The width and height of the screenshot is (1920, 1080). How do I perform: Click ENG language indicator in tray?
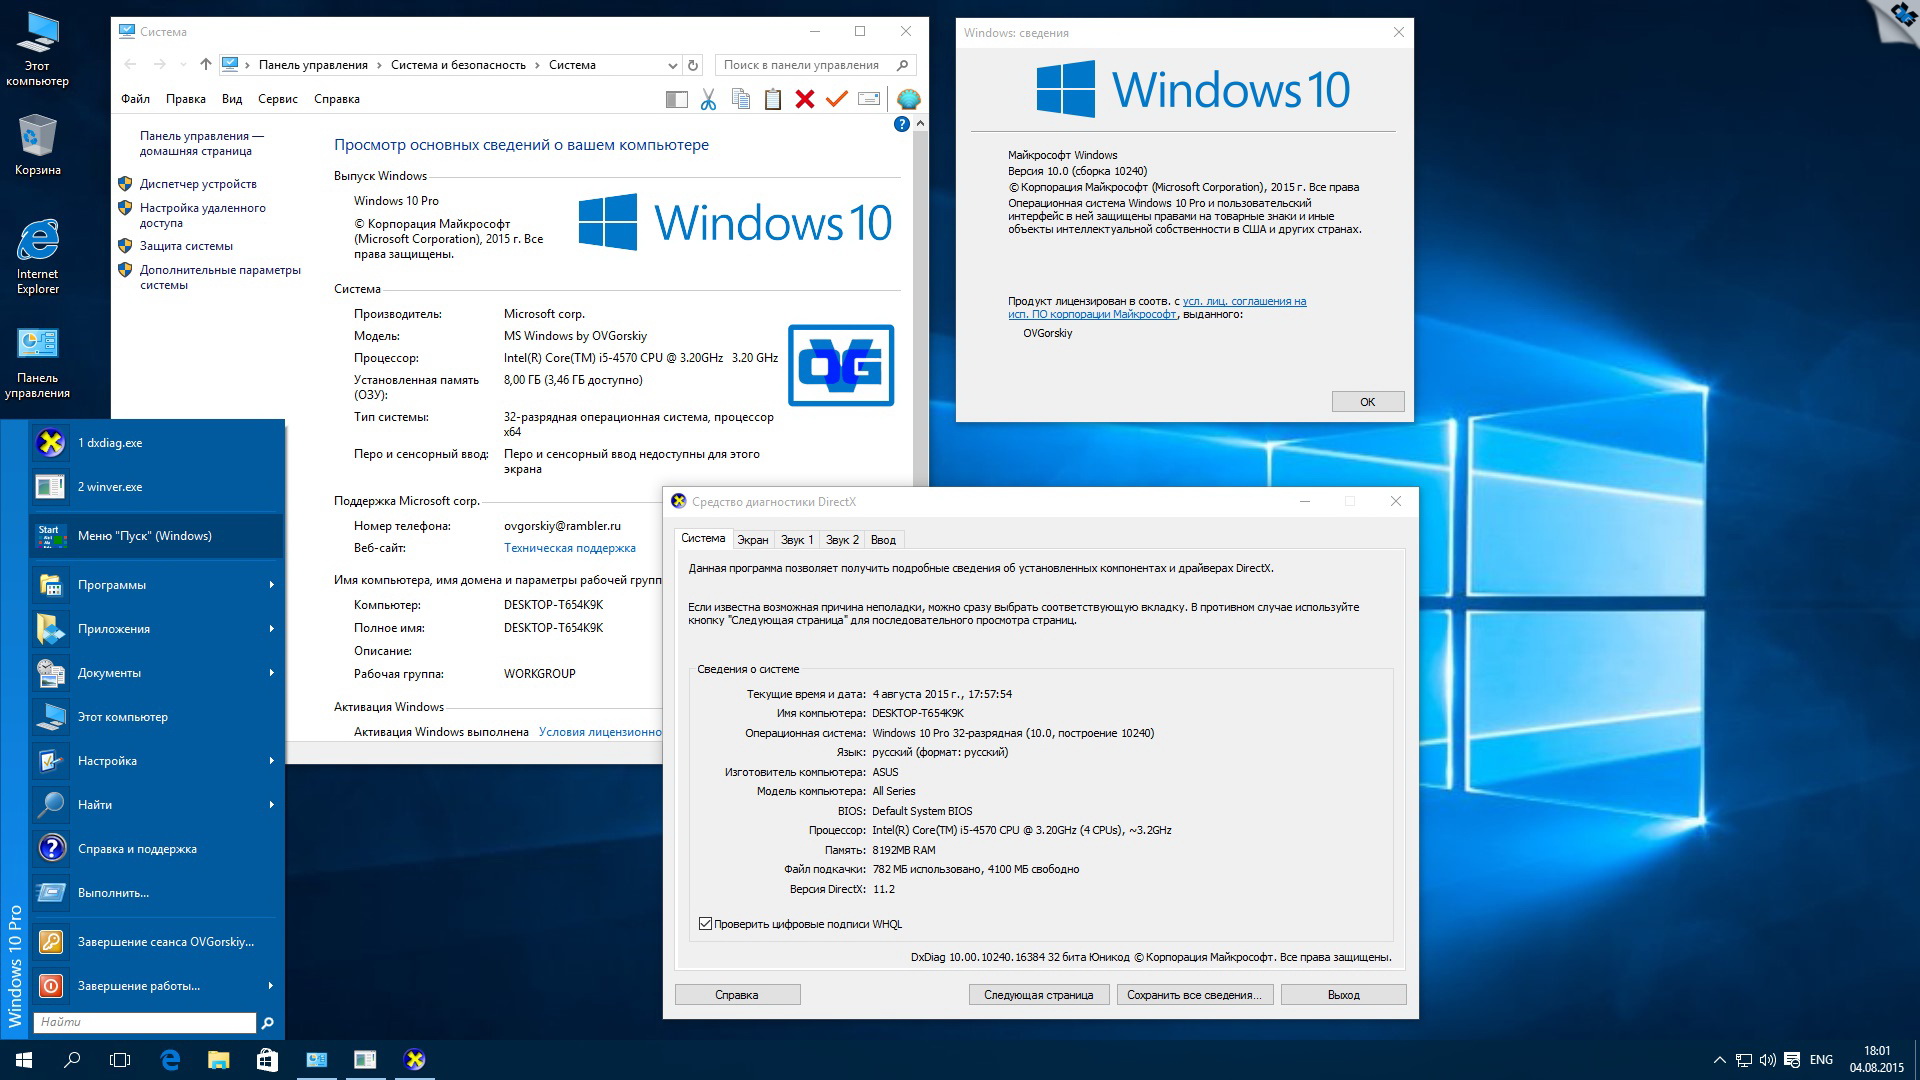[1821, 1060]
